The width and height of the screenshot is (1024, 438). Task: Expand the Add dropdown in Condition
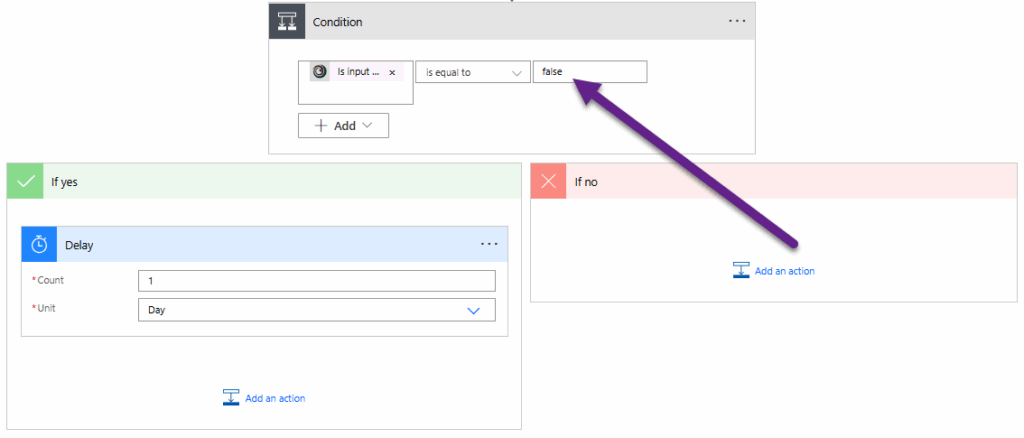[343, 126]
